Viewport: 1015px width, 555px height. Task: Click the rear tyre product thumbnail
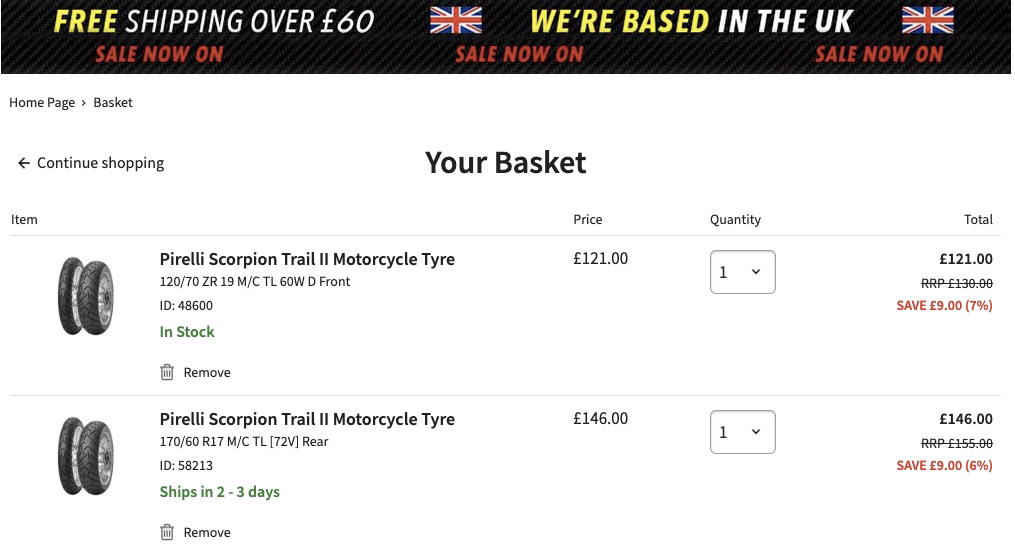point(85,456)
